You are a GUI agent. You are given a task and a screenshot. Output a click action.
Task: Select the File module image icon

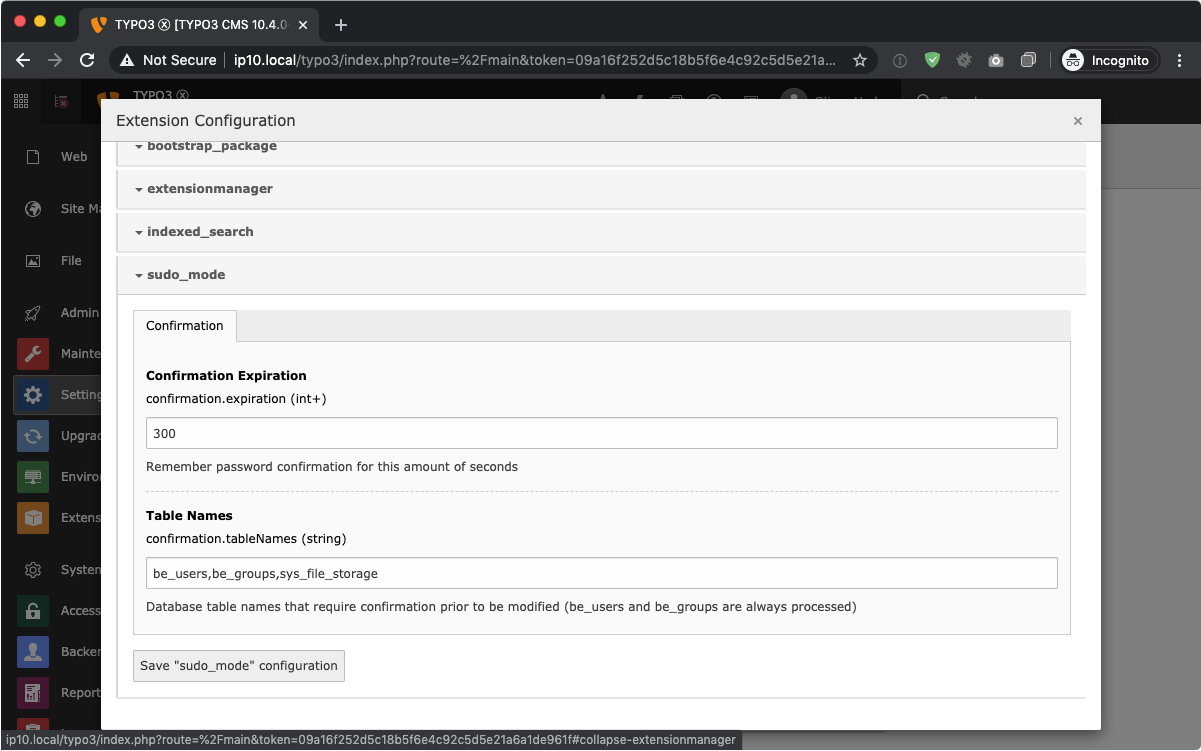(33, 261)
